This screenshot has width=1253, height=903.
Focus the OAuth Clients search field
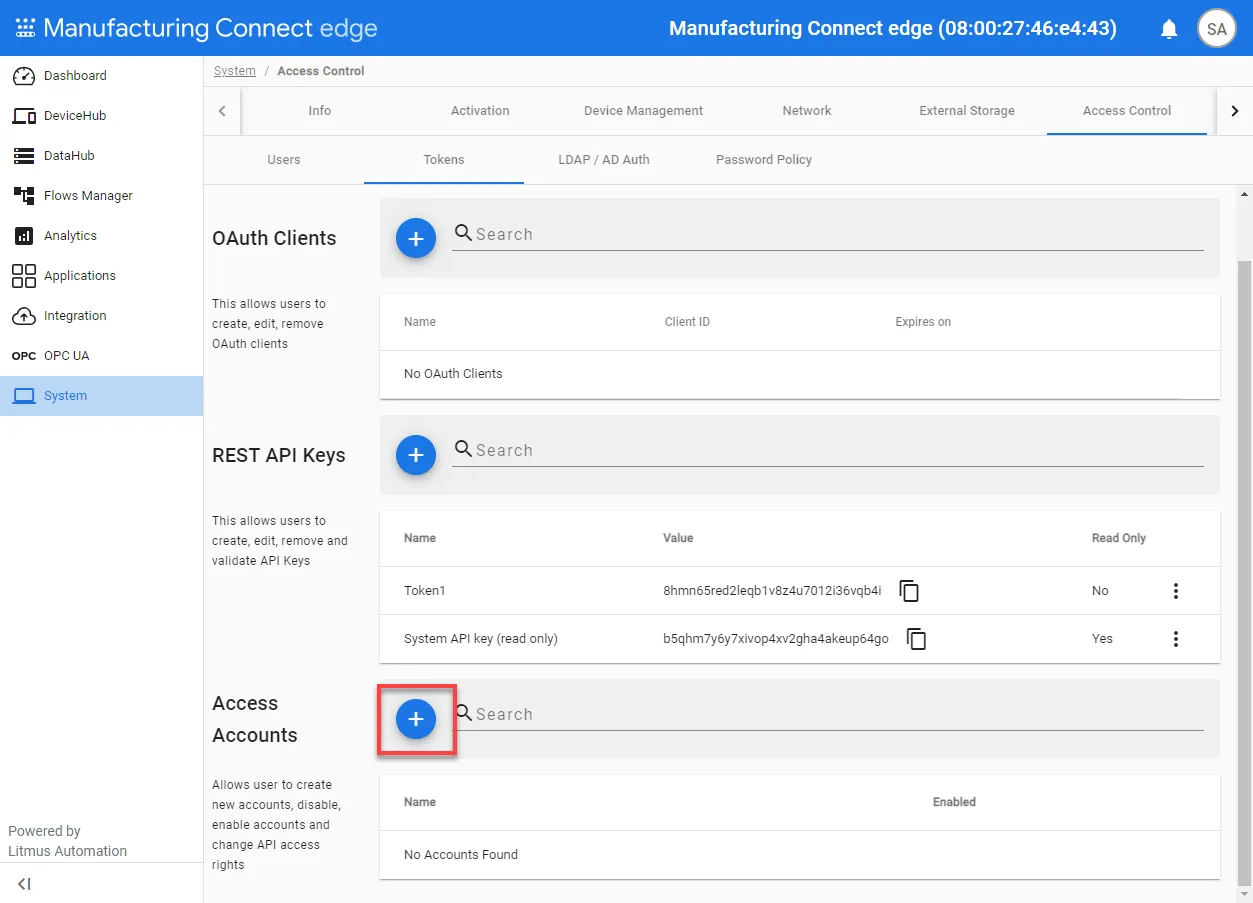828,234
